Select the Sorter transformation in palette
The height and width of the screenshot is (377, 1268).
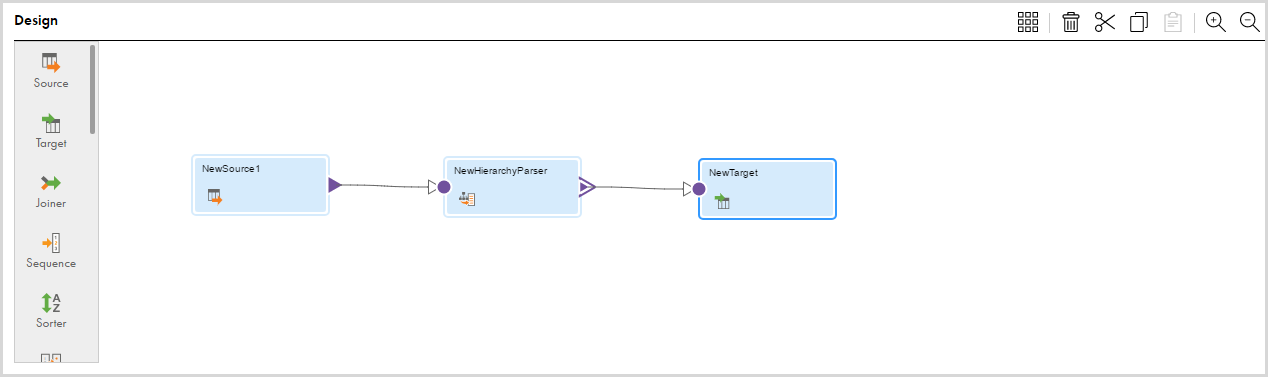[x=51, y=311]
